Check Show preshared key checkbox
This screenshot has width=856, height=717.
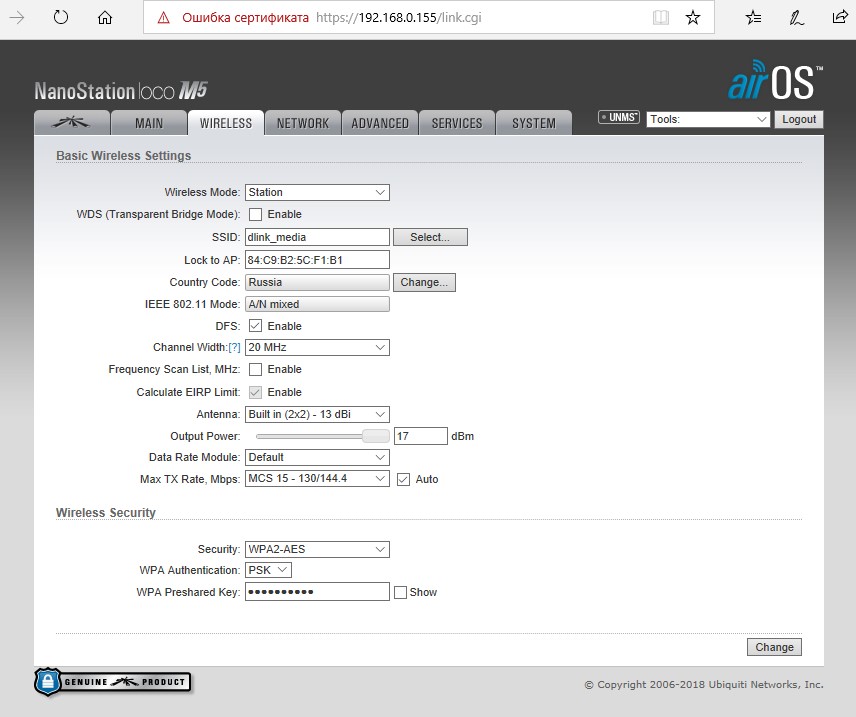coord(400,592)
